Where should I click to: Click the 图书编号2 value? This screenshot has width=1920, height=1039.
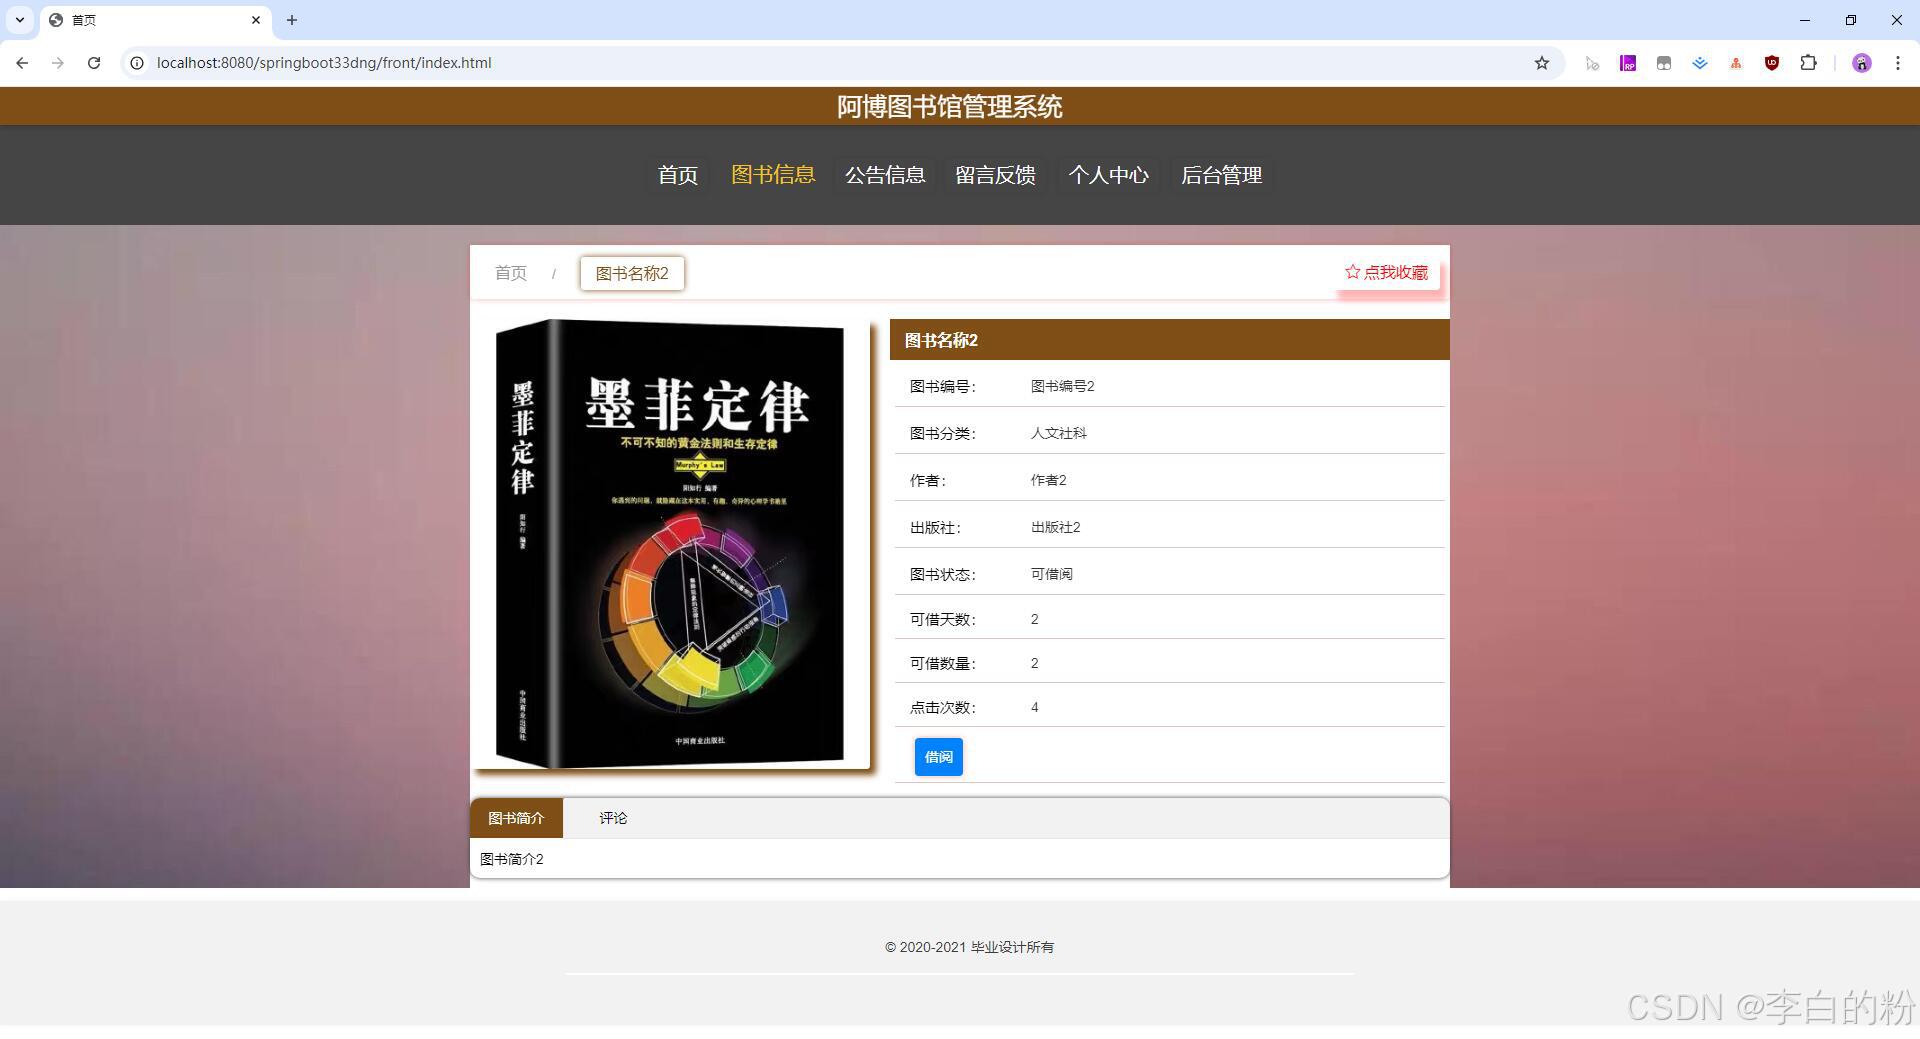click(x=1062, y=386)
